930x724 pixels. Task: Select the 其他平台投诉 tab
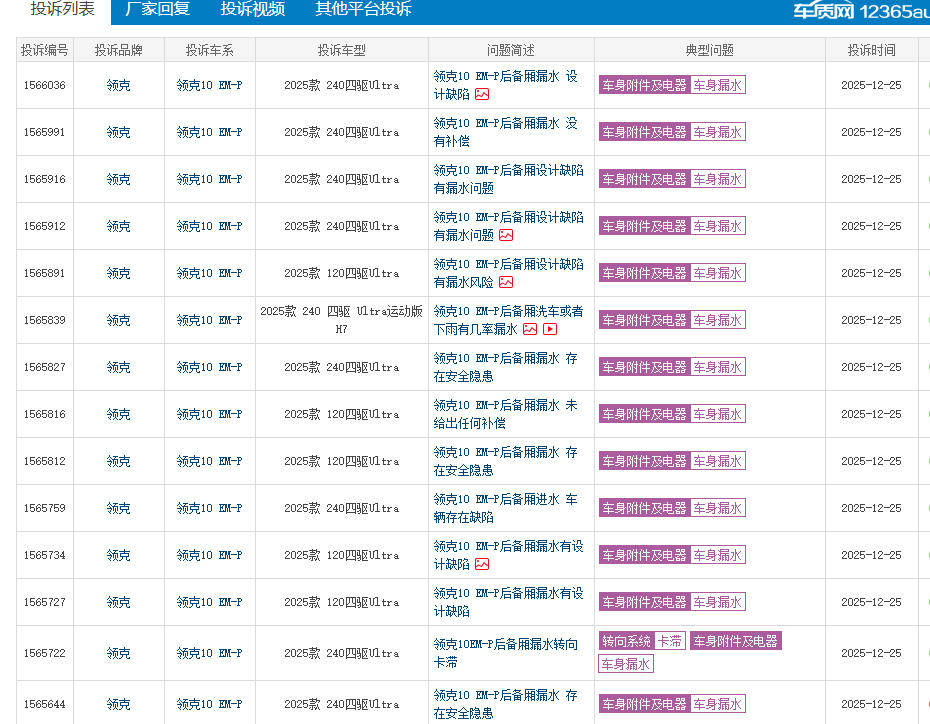(x=363, y=10)
